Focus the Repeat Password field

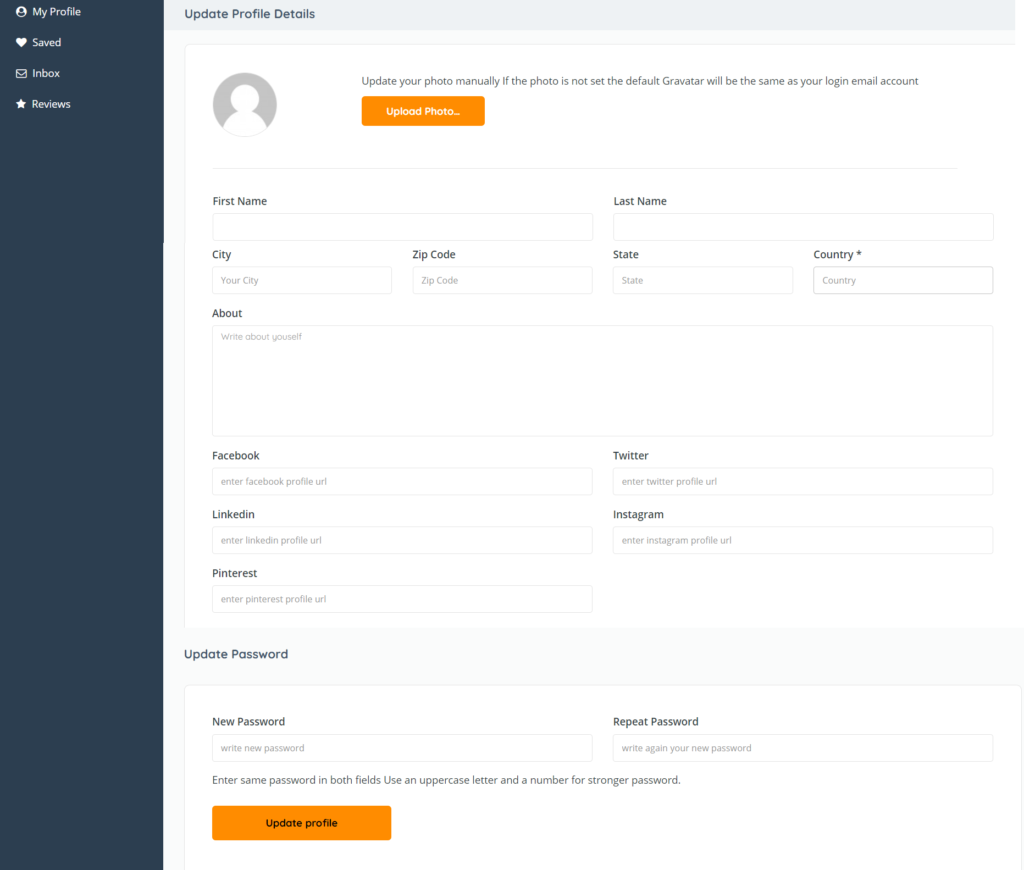(803, 748)
